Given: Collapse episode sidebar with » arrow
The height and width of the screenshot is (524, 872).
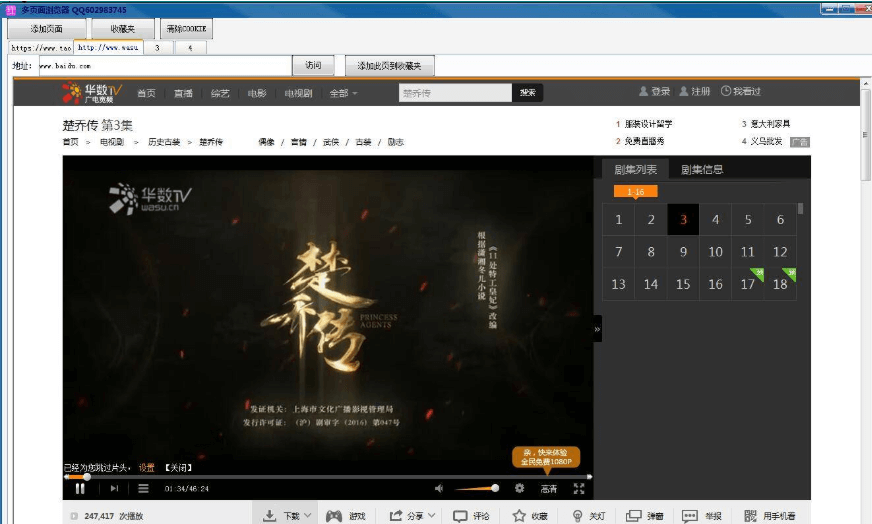Looking at the screenshot, I should 597,329.
